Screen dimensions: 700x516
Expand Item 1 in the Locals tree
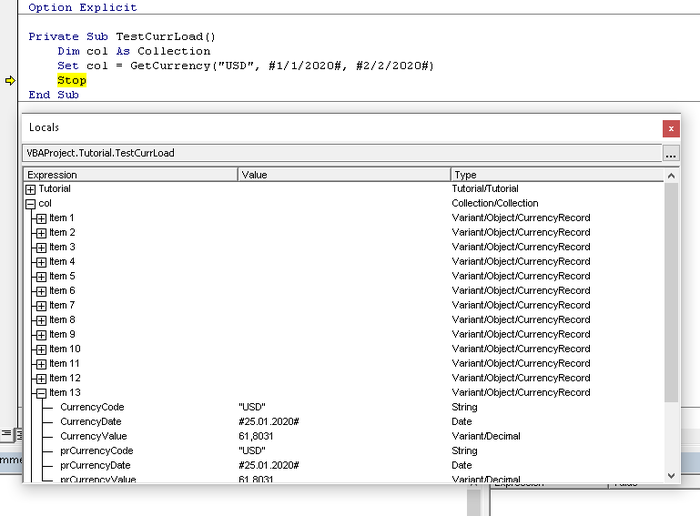tap(41, 218)
